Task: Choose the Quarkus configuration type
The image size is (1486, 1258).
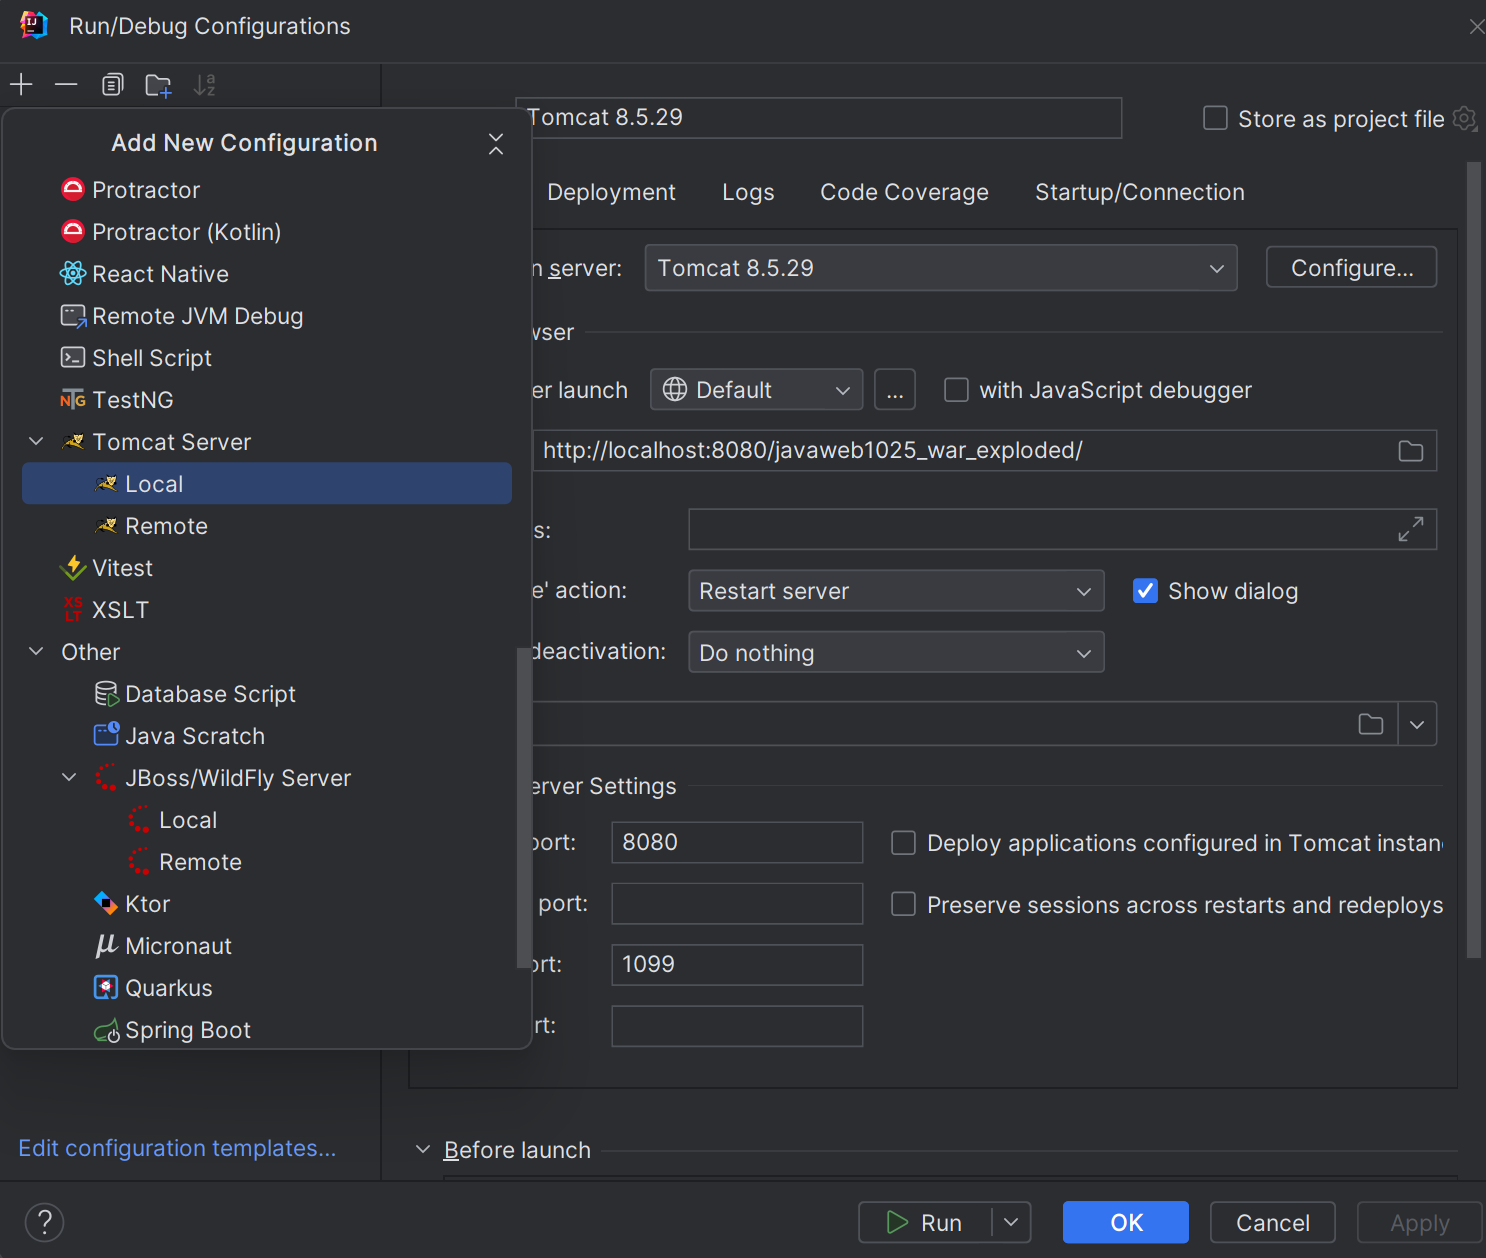Action: point(267,988)
